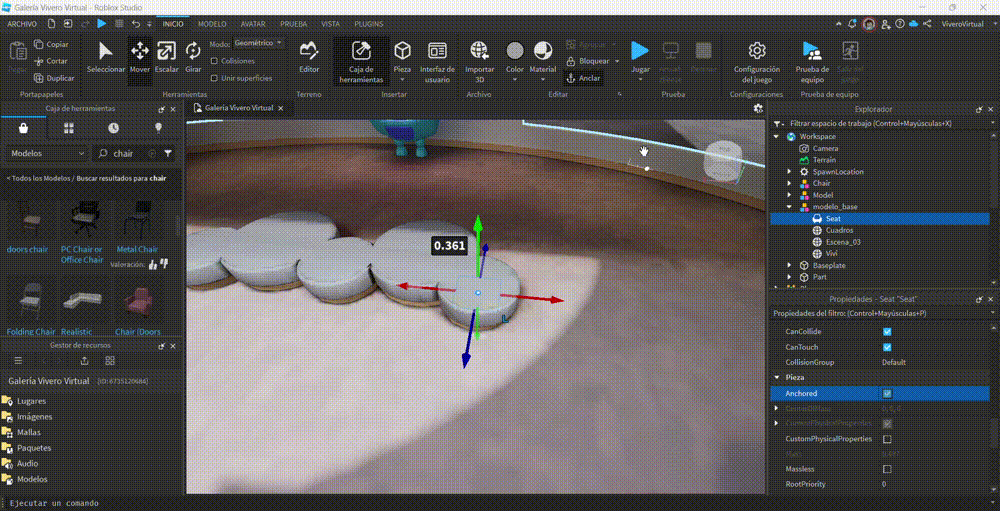
Task: Collapse the Workspace tree node
Action: tap(776, 137)
